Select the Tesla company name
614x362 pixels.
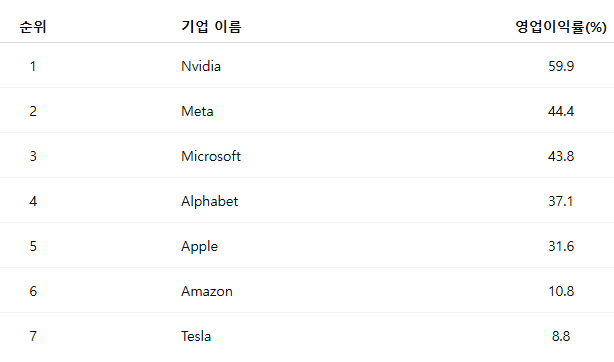tap(196, 336)
